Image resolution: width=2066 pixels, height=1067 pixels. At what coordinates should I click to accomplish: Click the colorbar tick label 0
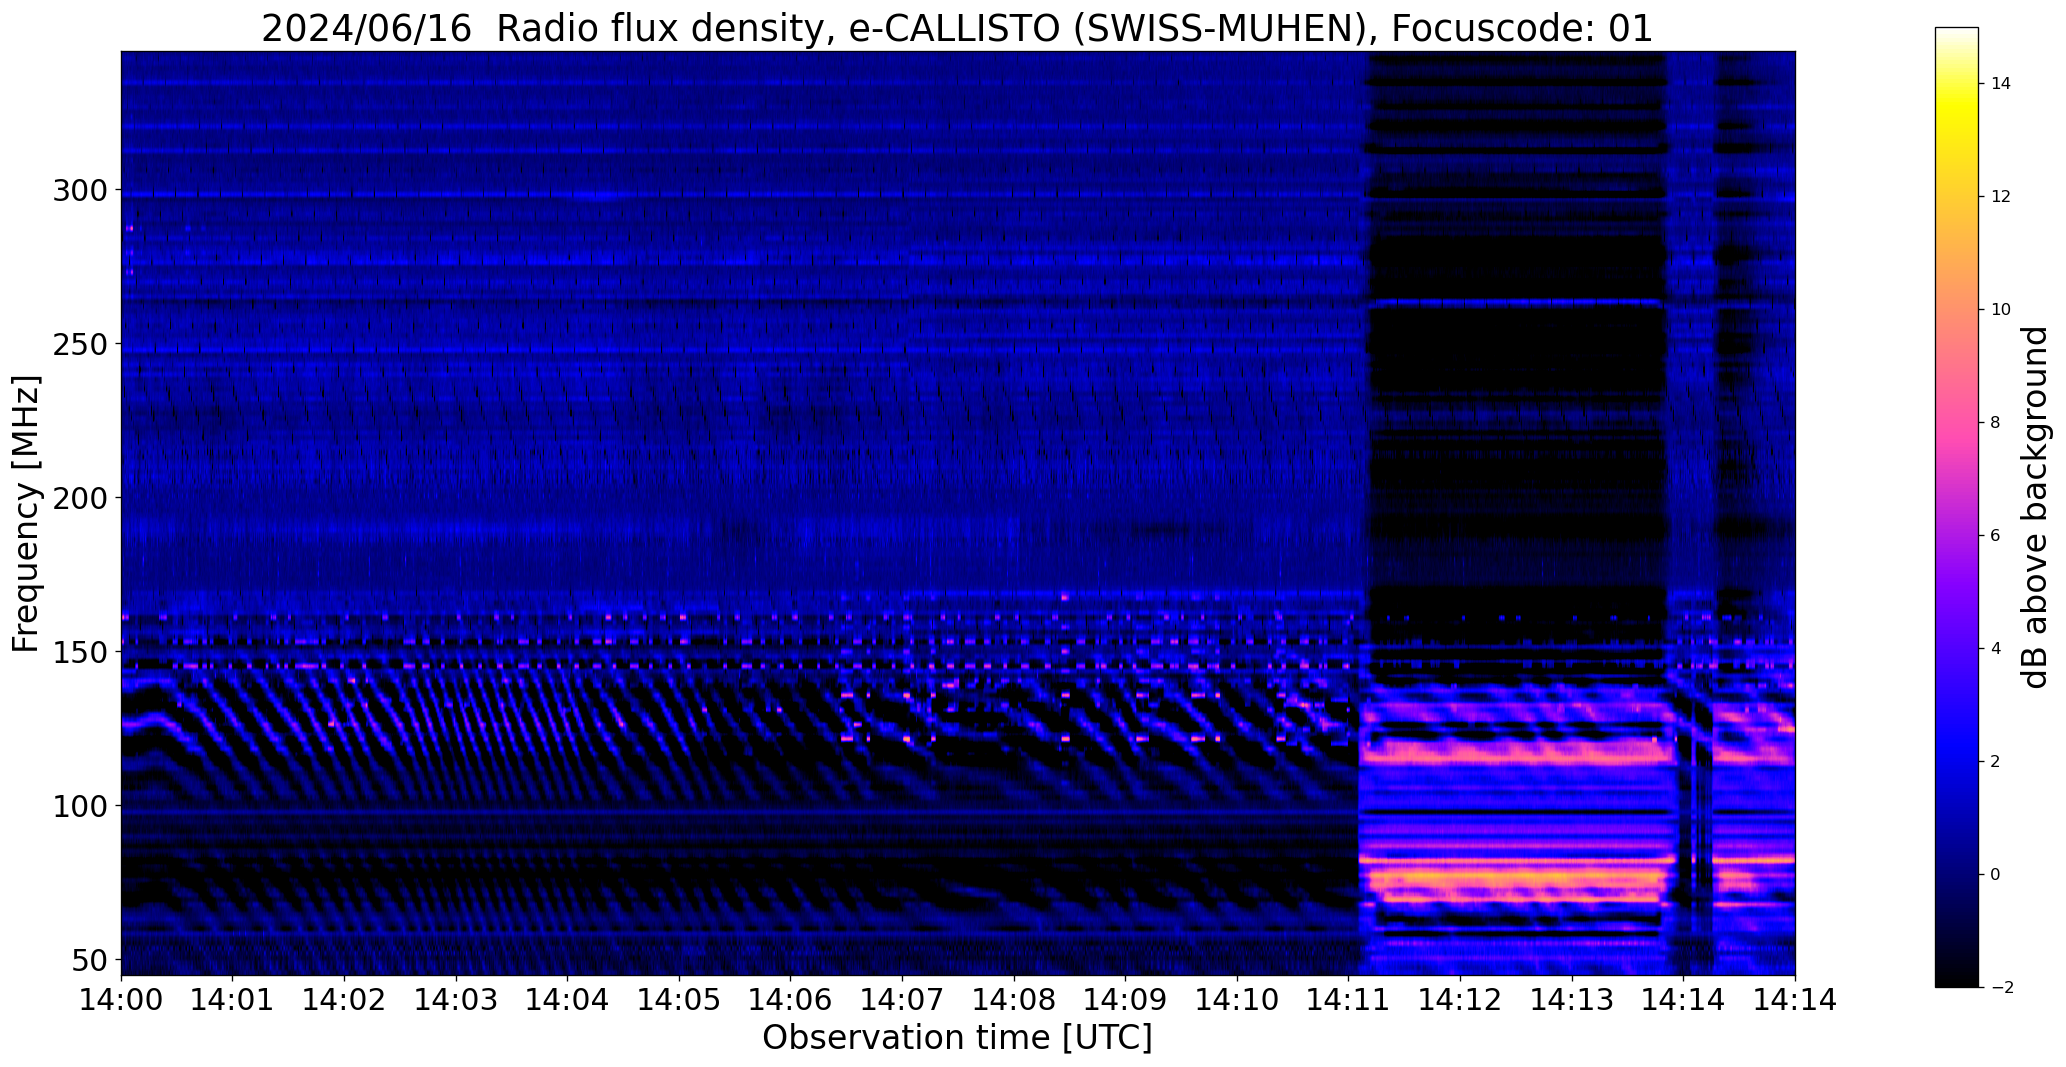coord(1996,875)
